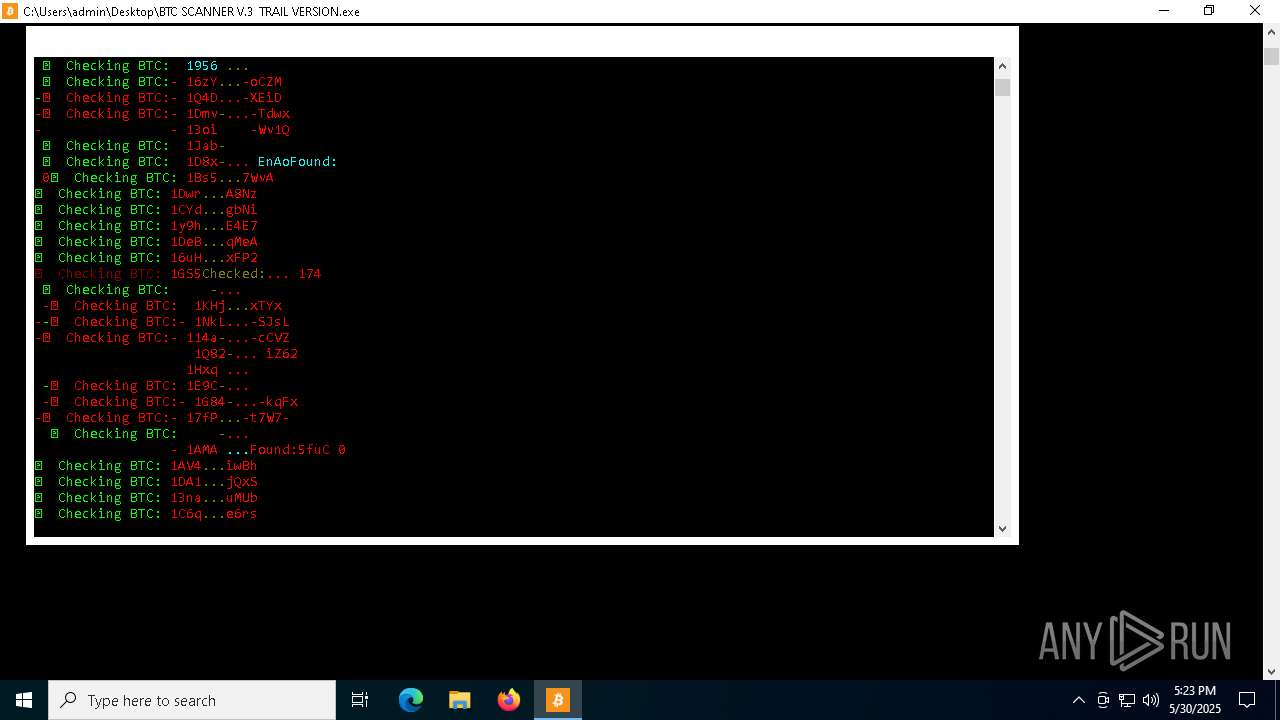1280x720 pixels.
Task: Click the Checked:... 174 text
Action: [x=262, y=274]
